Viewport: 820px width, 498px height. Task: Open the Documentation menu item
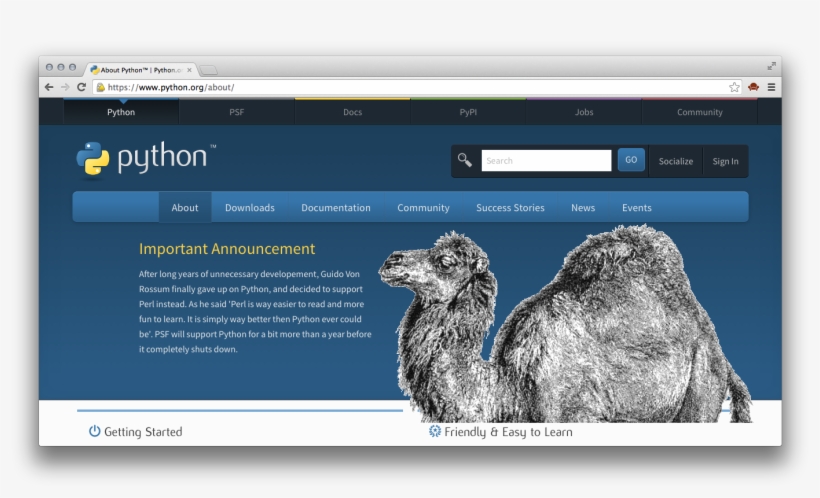336,208
